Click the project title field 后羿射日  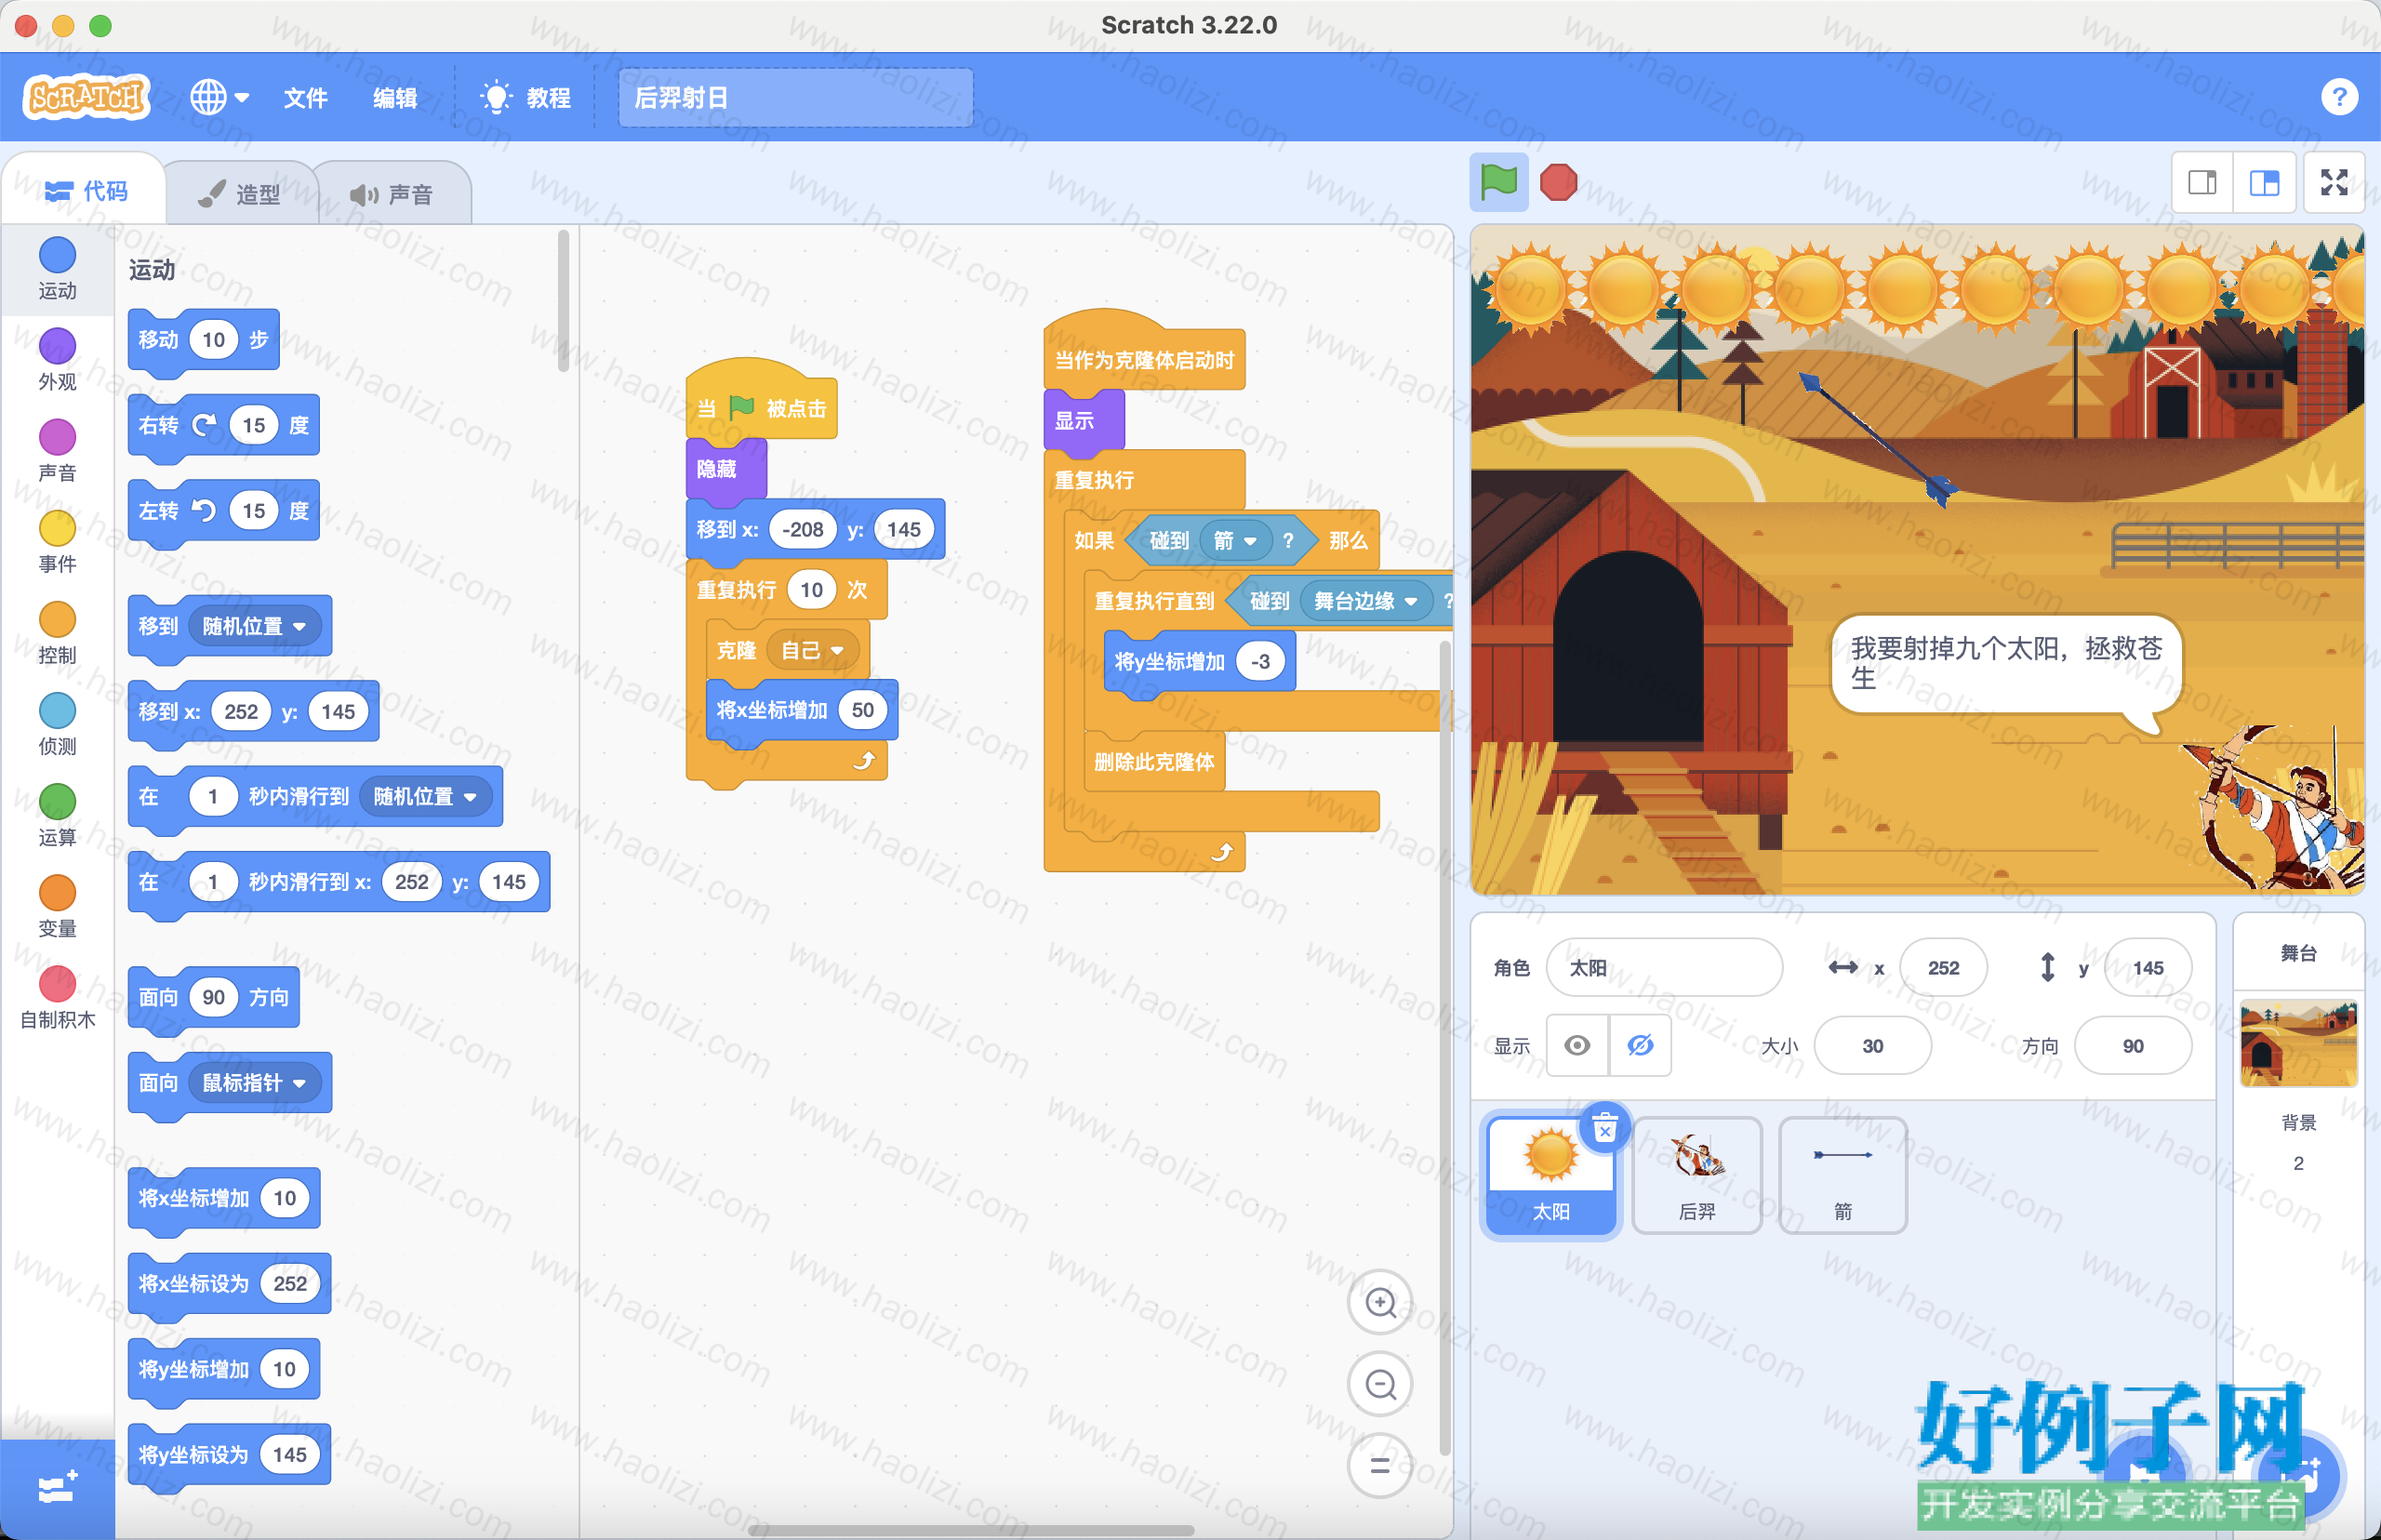click(x=795, y=97)
